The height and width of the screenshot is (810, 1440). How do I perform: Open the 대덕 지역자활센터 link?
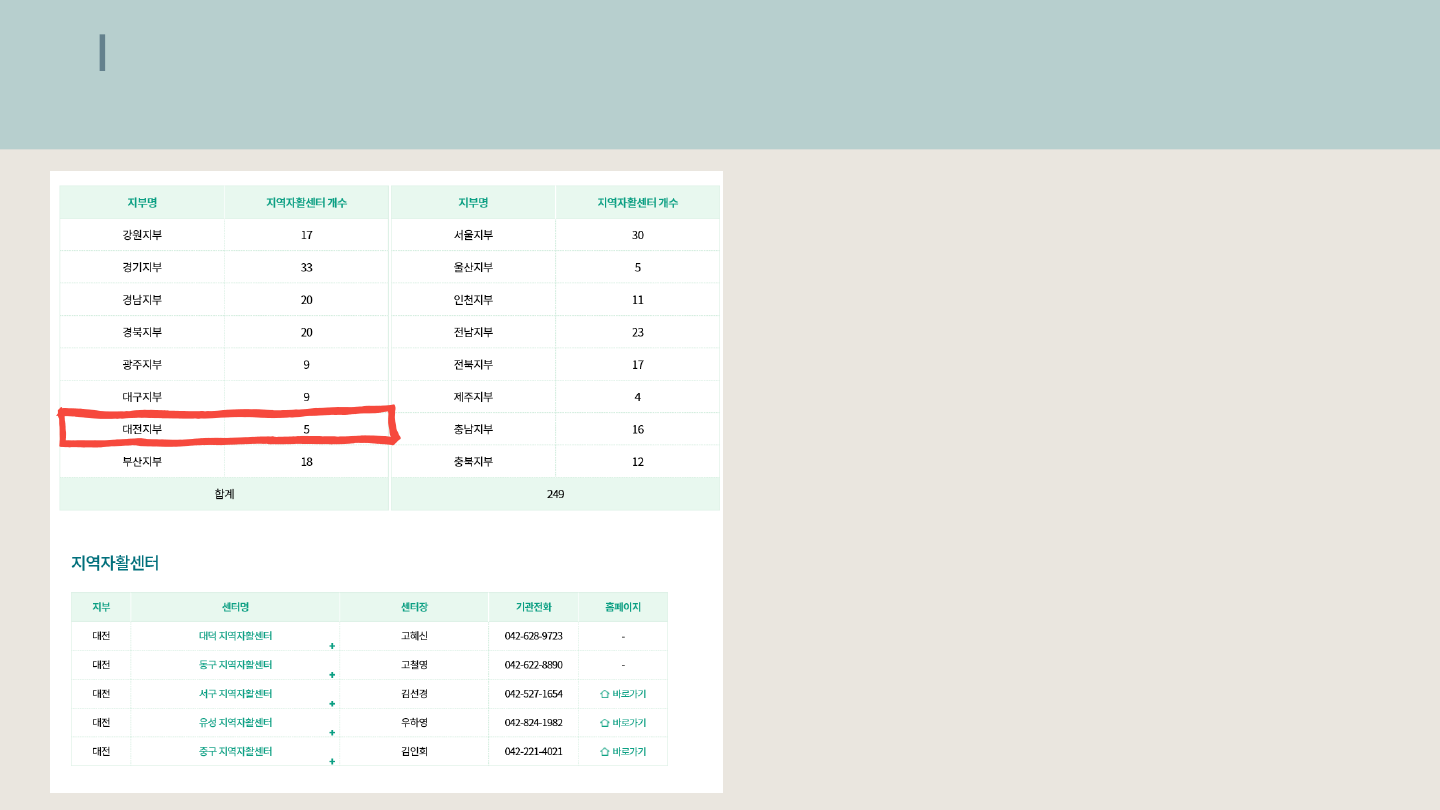tap(235, 636)
